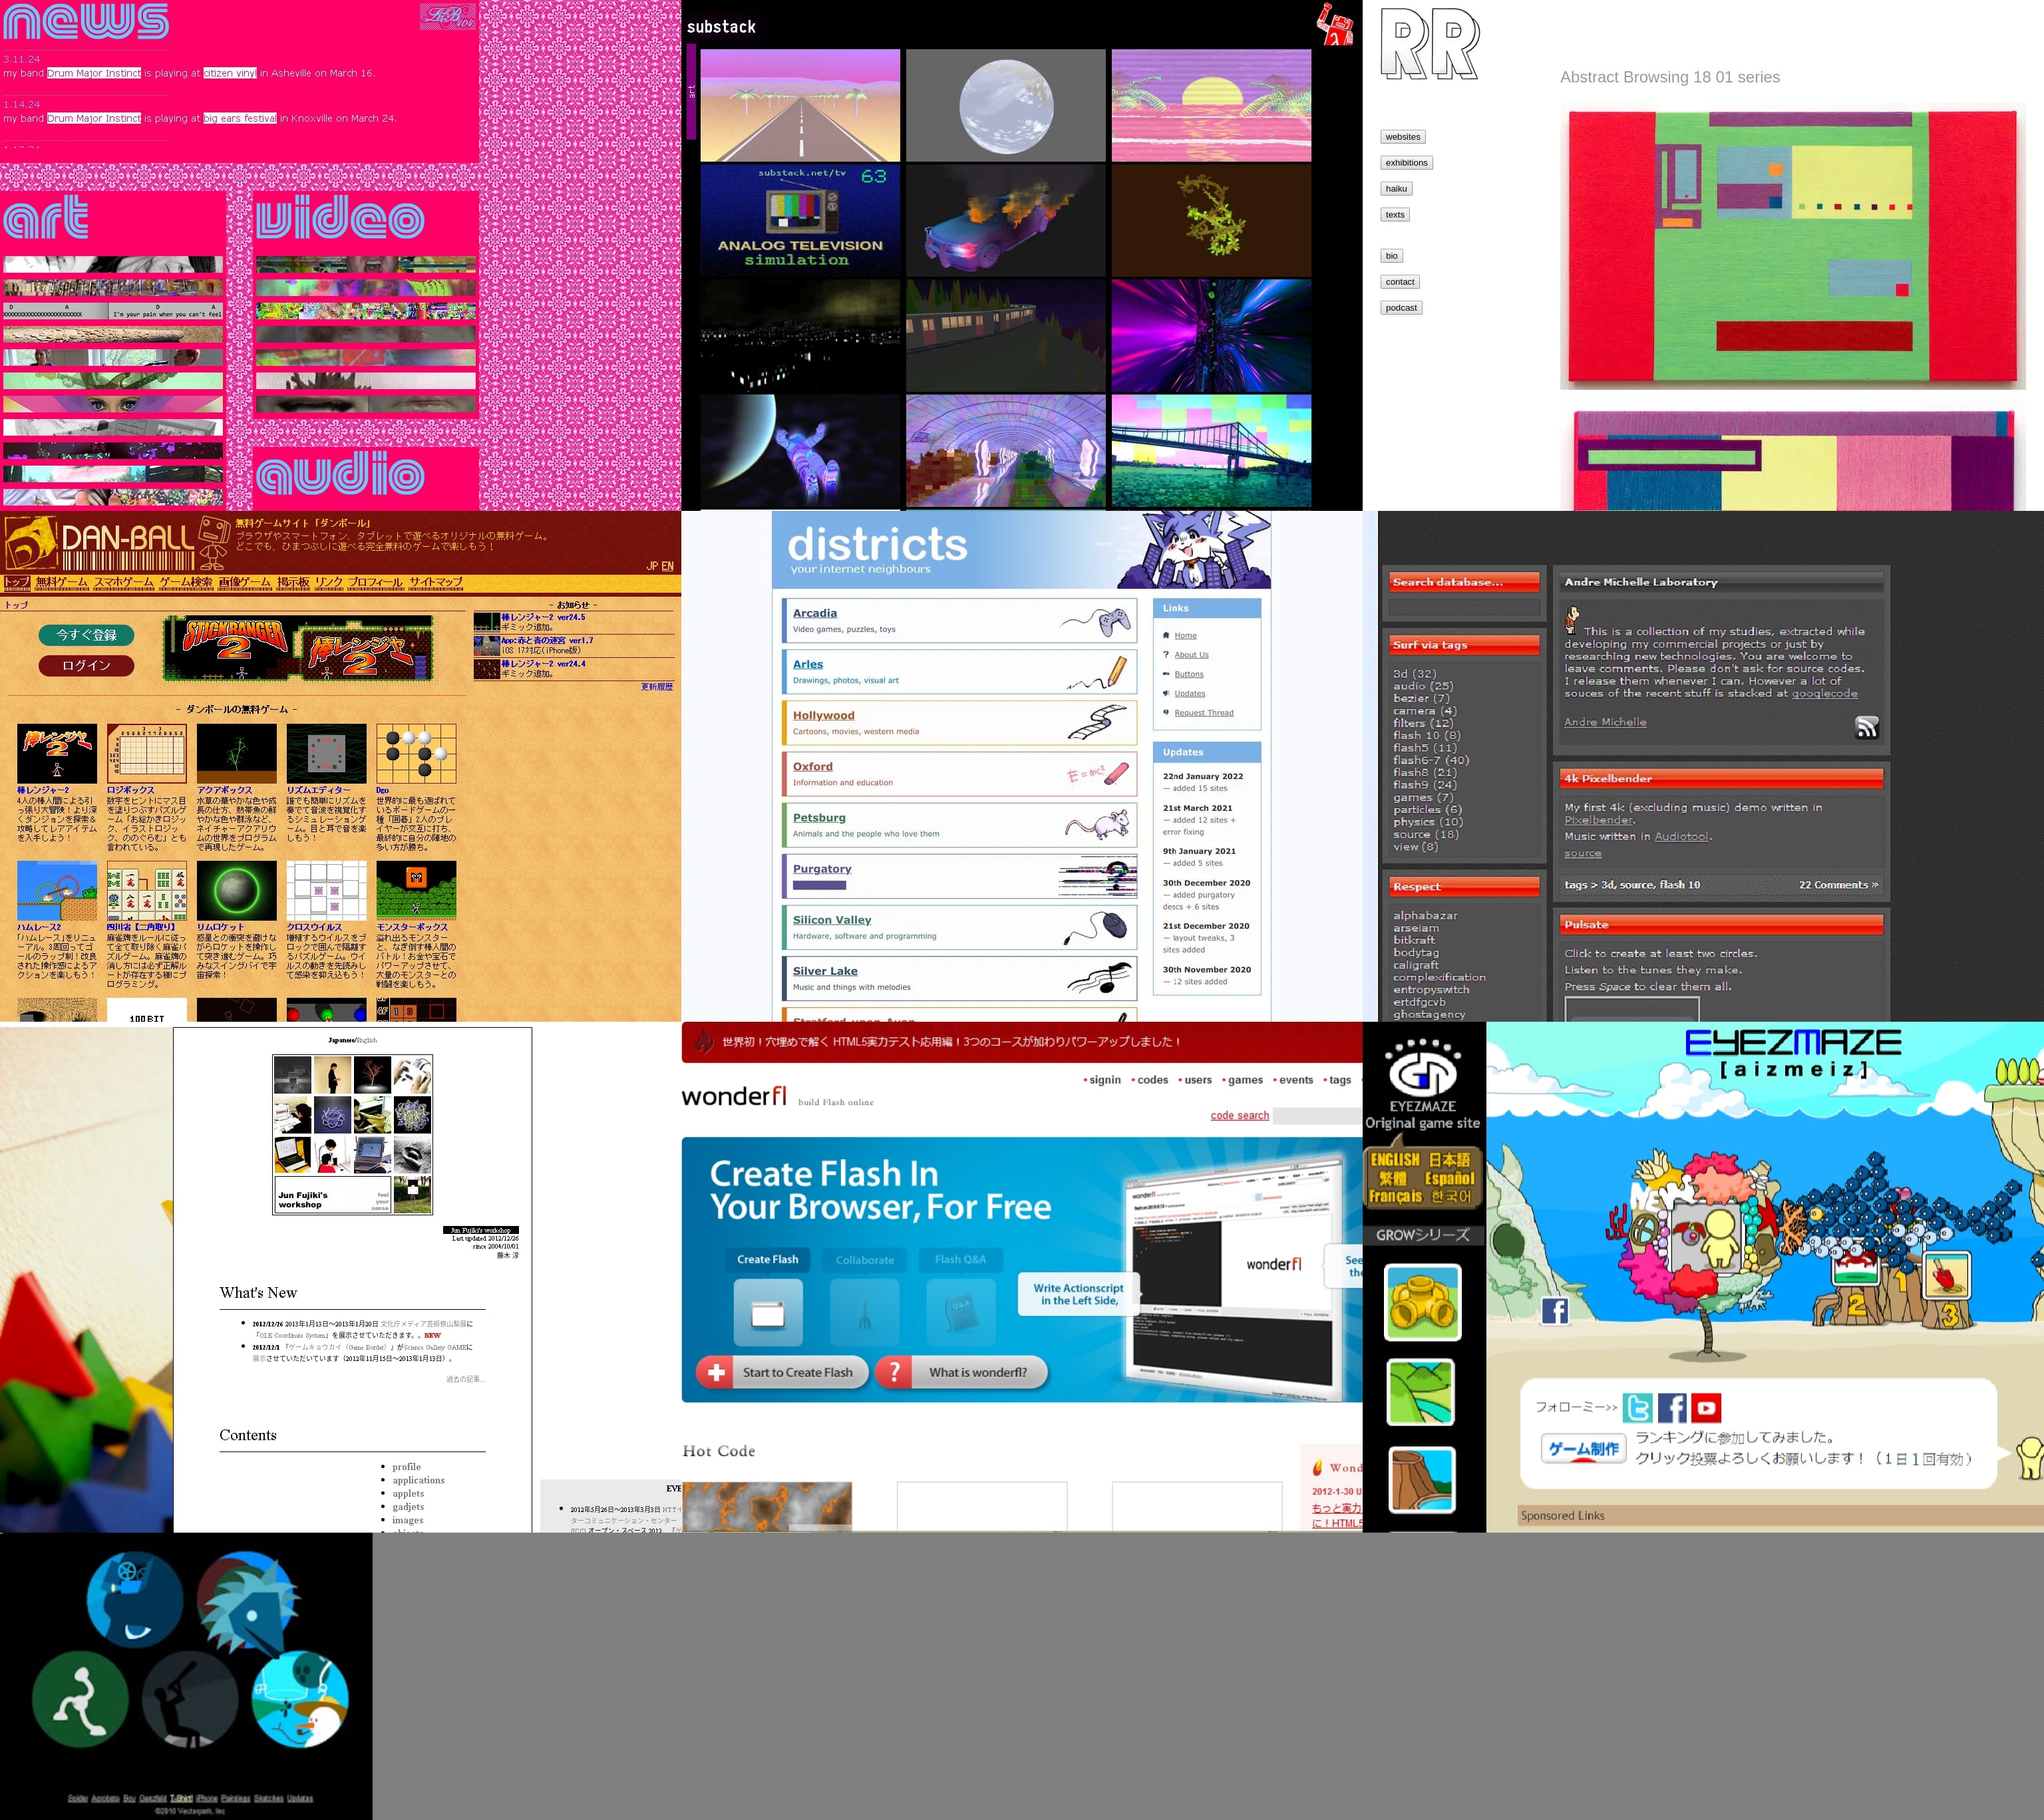
Task: Click the 3d (32) tag in Surf via tags
Action: (x=1414, y=674)
